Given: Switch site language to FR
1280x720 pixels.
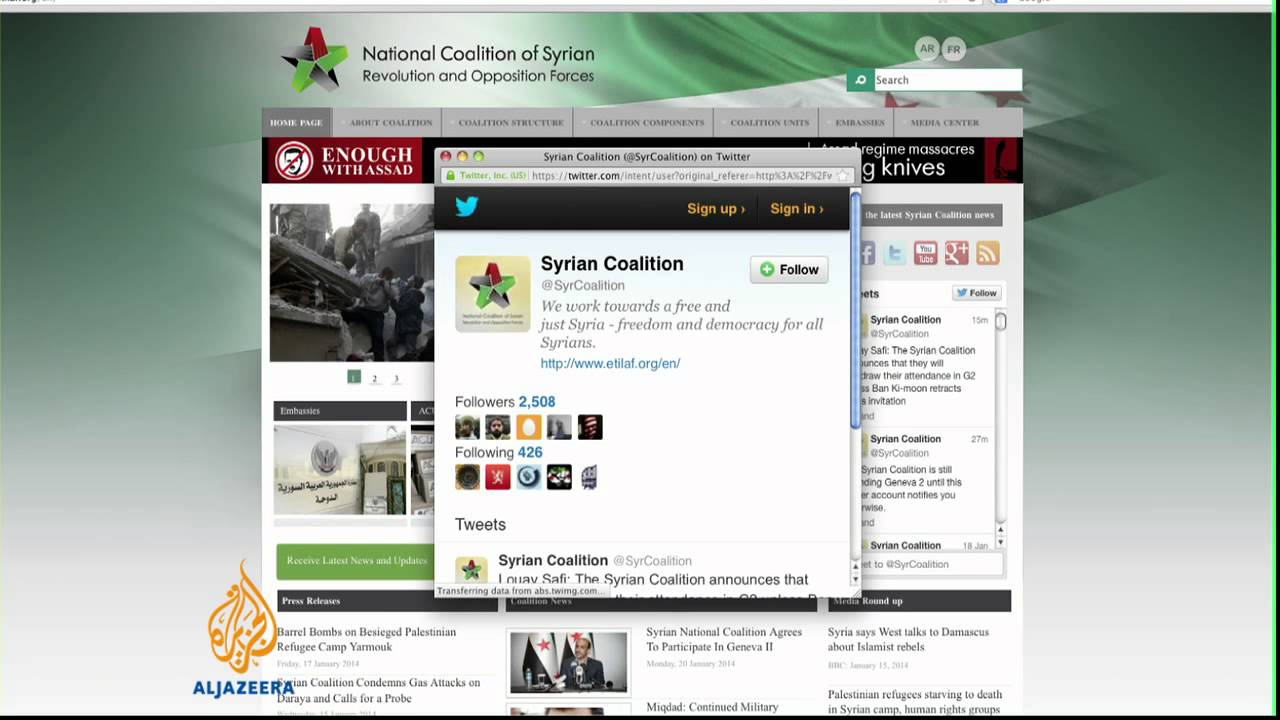Looking at the screenshot, I should click(953, 49).
